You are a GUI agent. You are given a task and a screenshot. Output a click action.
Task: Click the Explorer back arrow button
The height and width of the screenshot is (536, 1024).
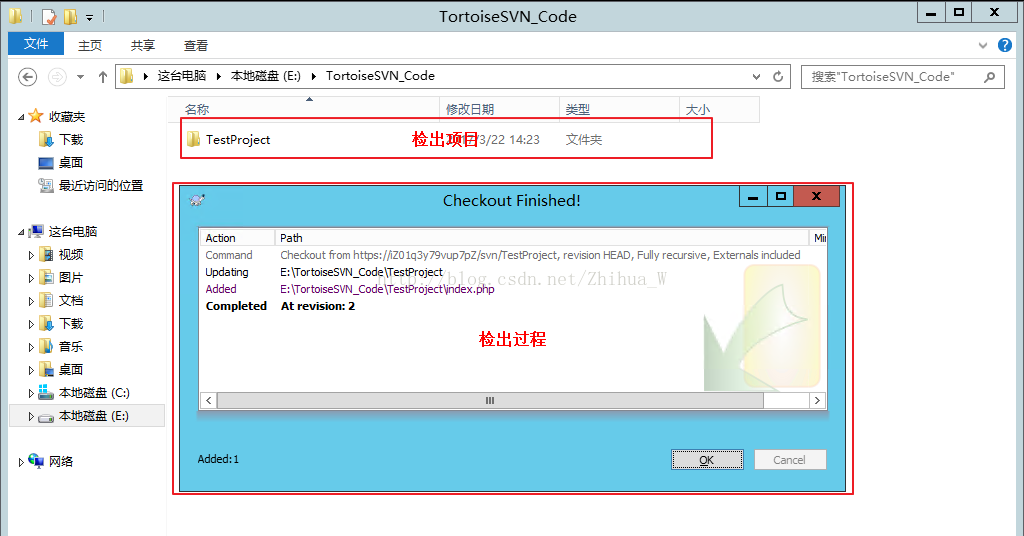[x=27, y=77]
